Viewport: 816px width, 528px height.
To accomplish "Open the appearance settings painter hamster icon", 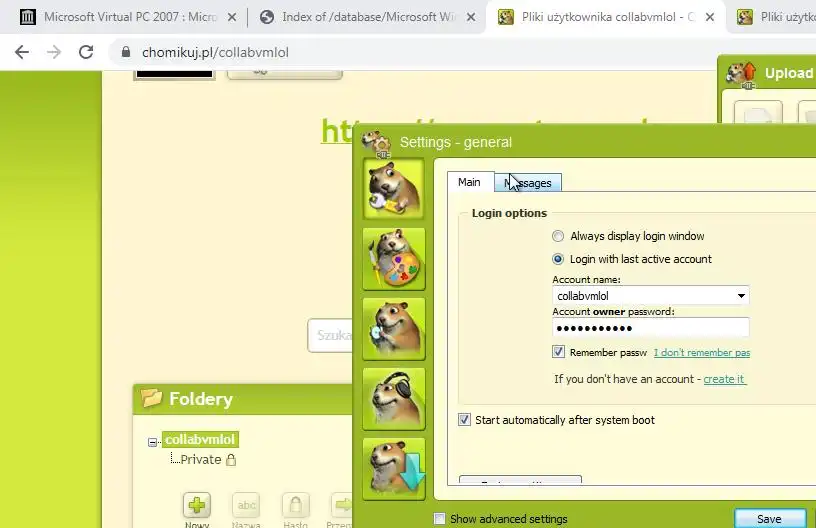I will (394, 259).
